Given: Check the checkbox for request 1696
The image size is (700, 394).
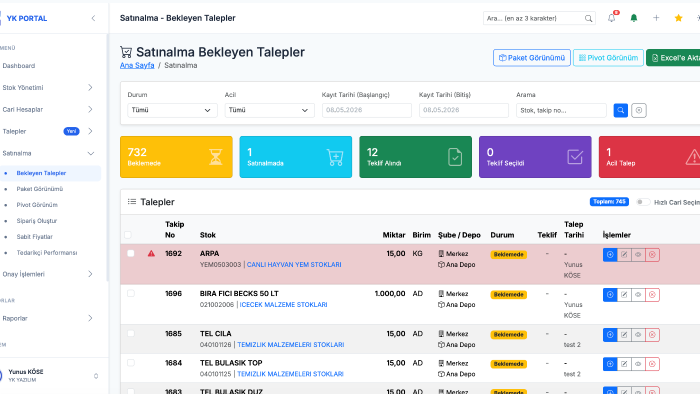Looking at the screenshot, I should point(130,294).
